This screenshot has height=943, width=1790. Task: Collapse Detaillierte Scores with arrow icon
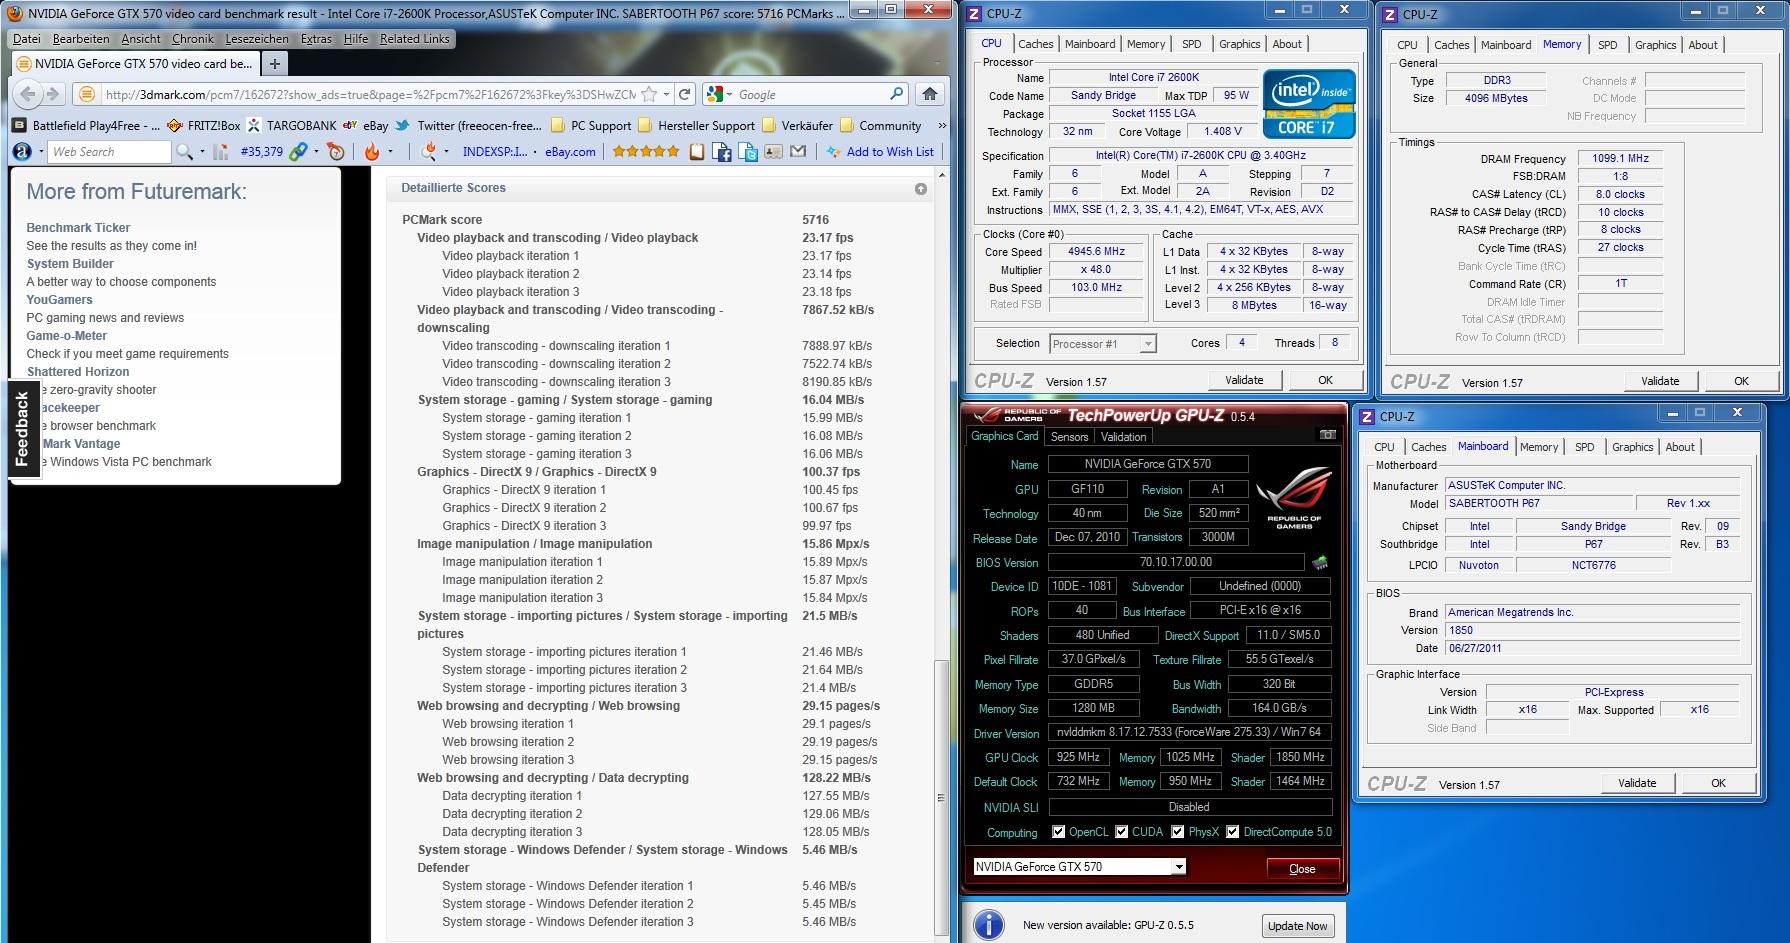(x=920, y=189)
